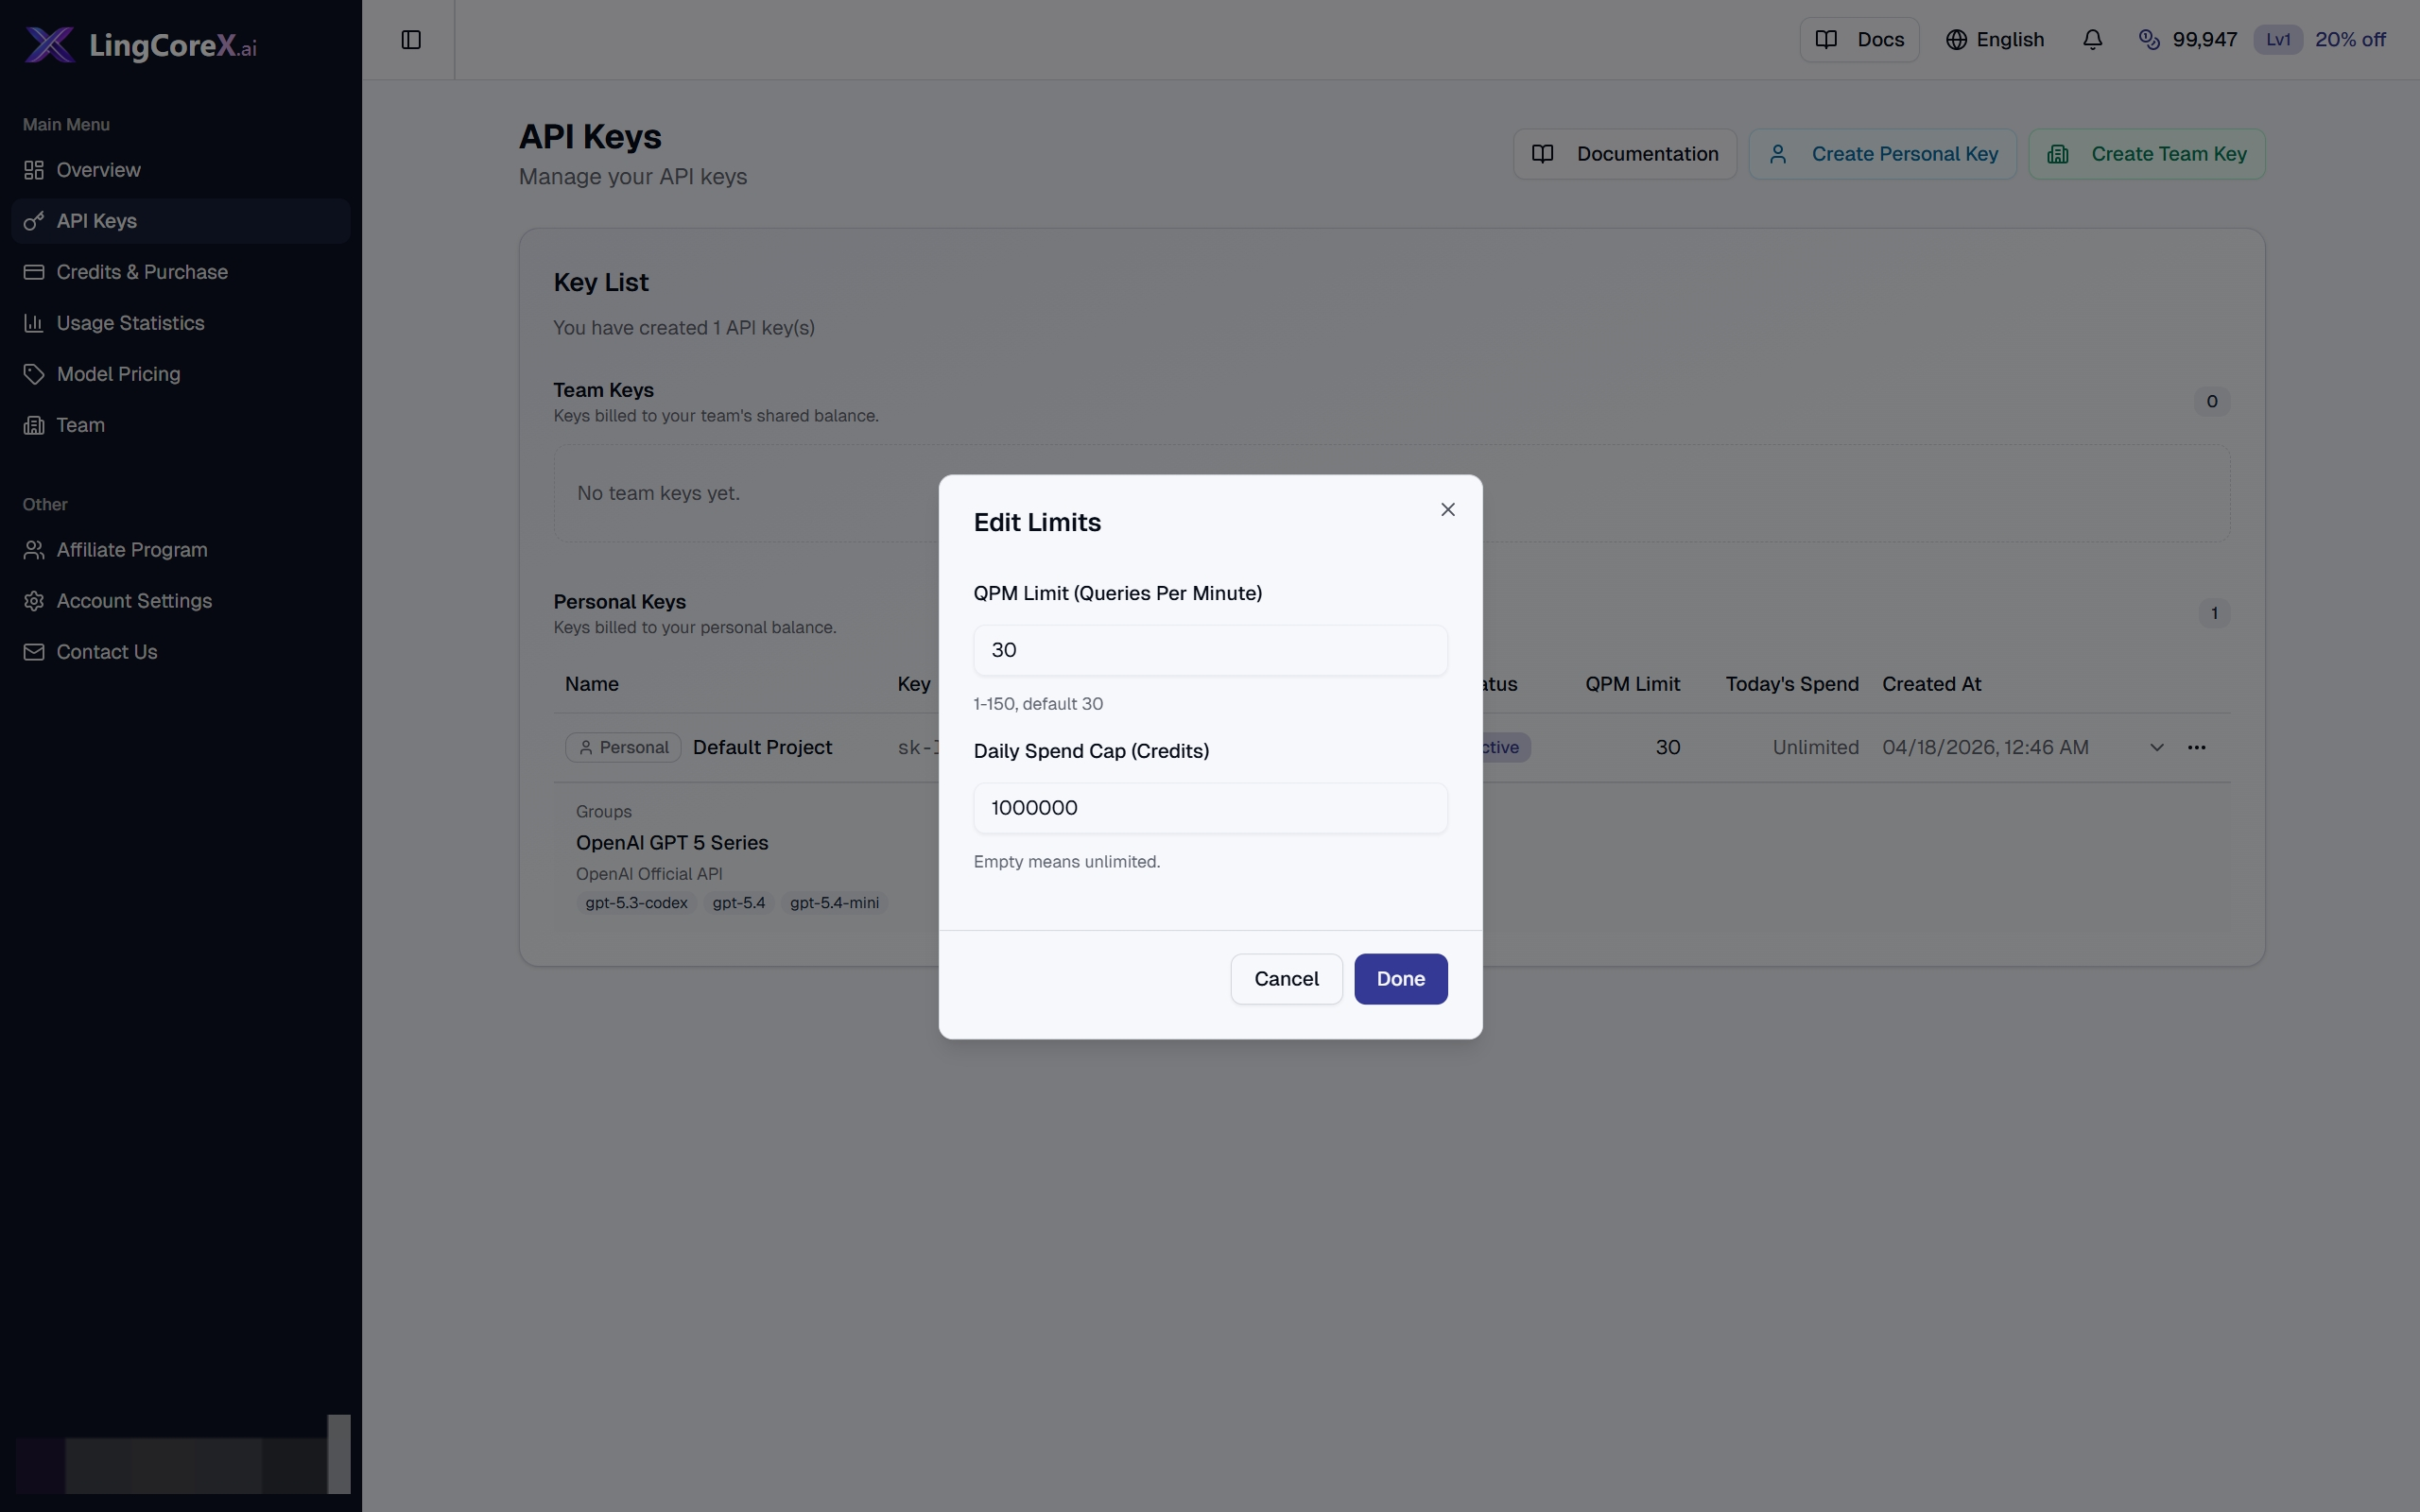2420x1512 pixels.
Task: Go to Overview in sidebar
Action: tap(181, 170)
